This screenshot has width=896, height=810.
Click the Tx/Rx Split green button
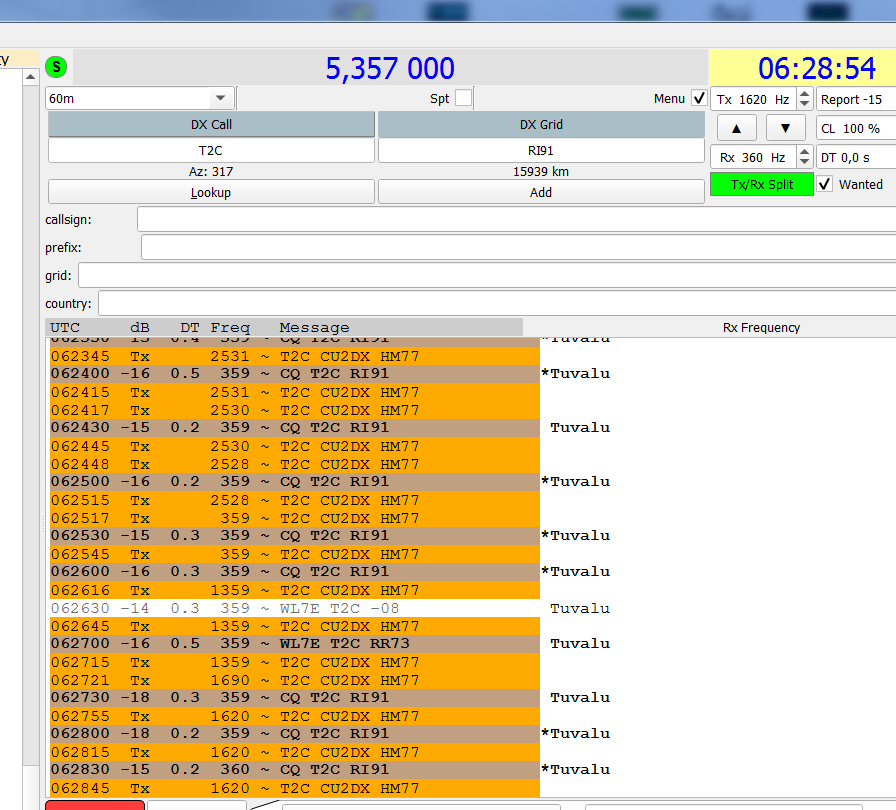762,185
